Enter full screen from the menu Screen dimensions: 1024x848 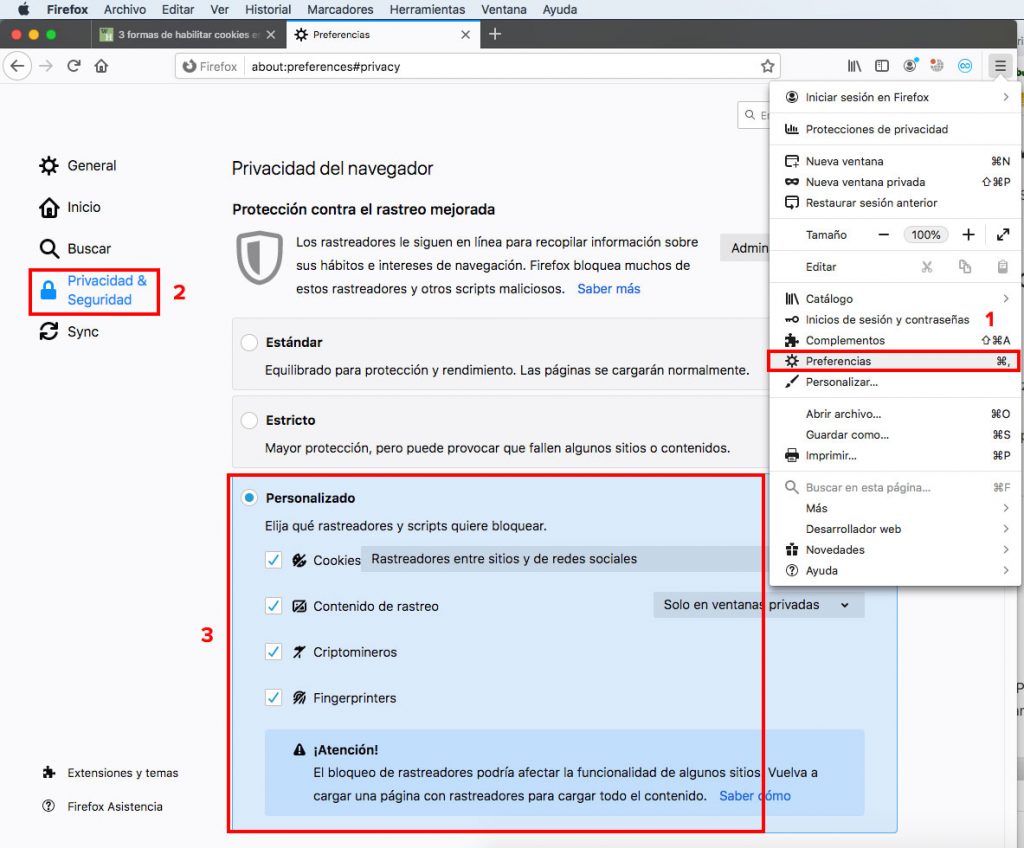(1003, 235)
